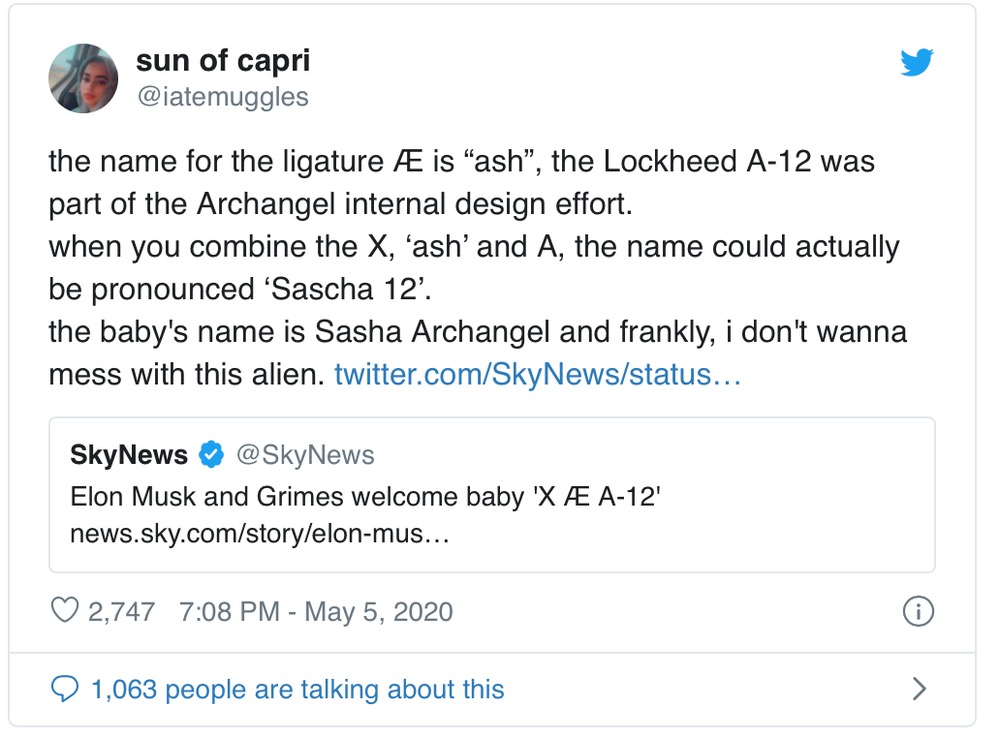Click the 7:08 PM - May 5, 2020 timestamp
Viewport: 1000px width, 738px height.
pyautogui.click(x=316, y=611)
